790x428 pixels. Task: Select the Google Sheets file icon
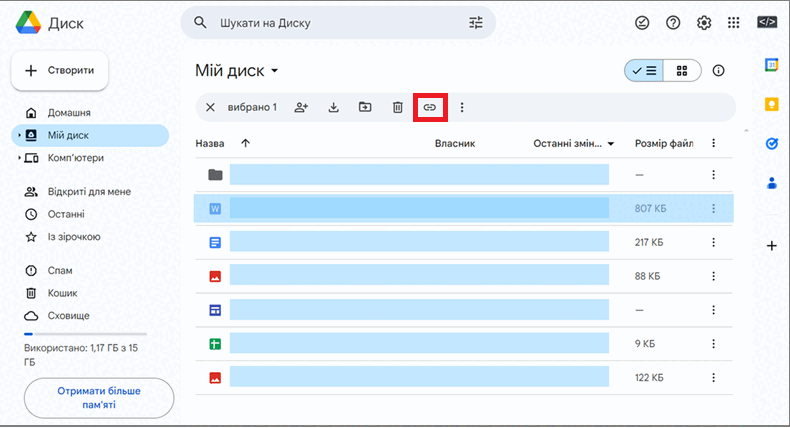coord(215,344)
